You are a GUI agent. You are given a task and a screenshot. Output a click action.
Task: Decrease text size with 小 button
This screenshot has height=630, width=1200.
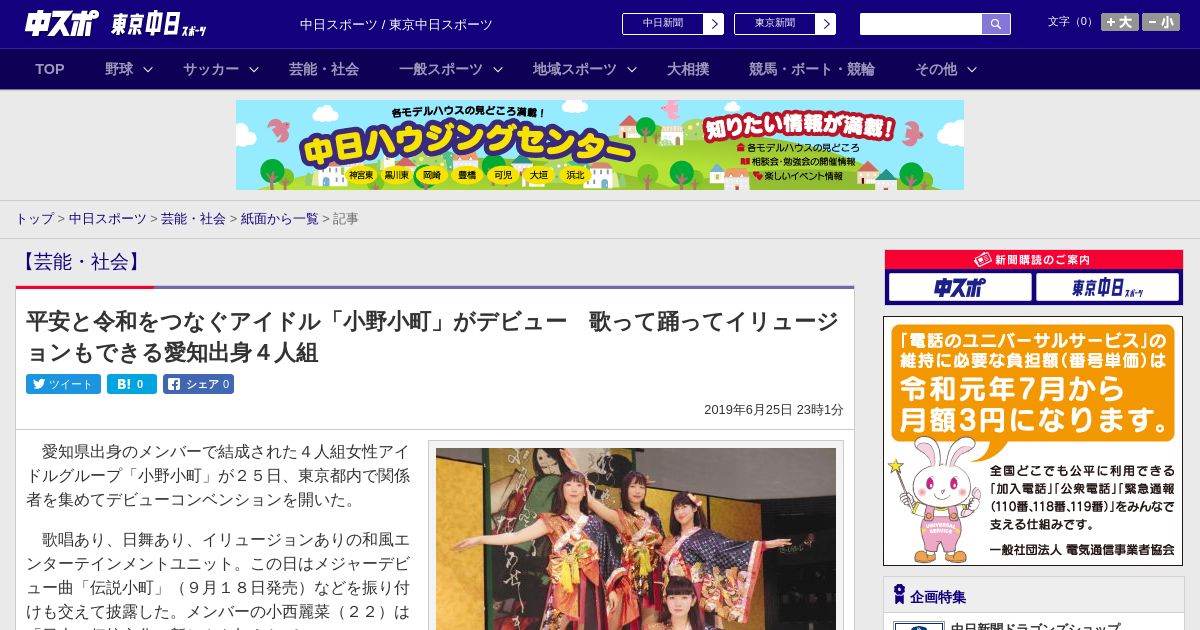[1161, 22]
